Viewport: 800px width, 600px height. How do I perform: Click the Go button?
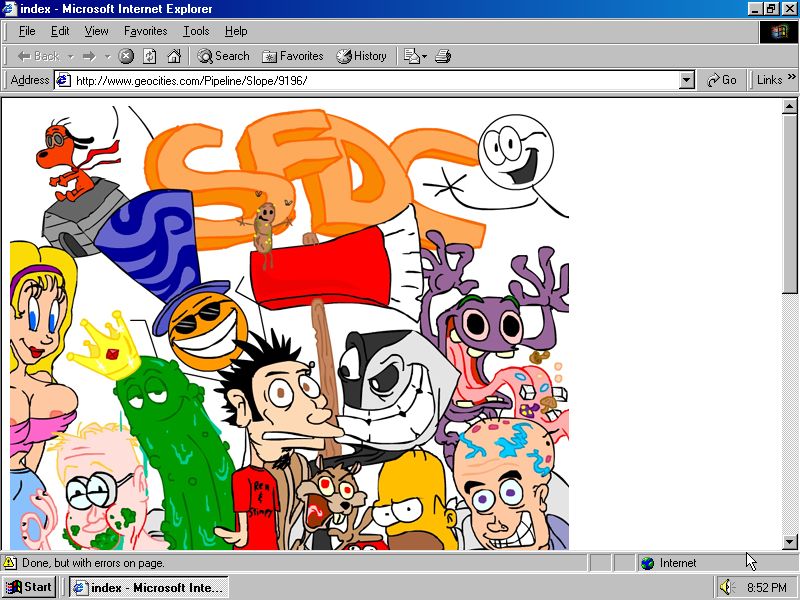(721, 80)
